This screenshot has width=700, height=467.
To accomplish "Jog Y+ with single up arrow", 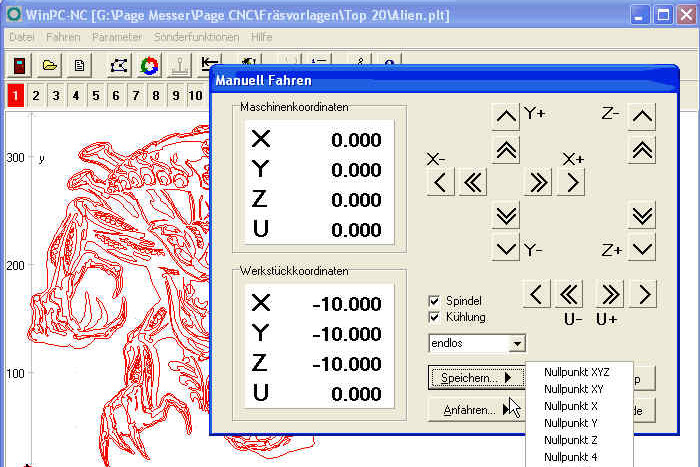I will point(506,117).
